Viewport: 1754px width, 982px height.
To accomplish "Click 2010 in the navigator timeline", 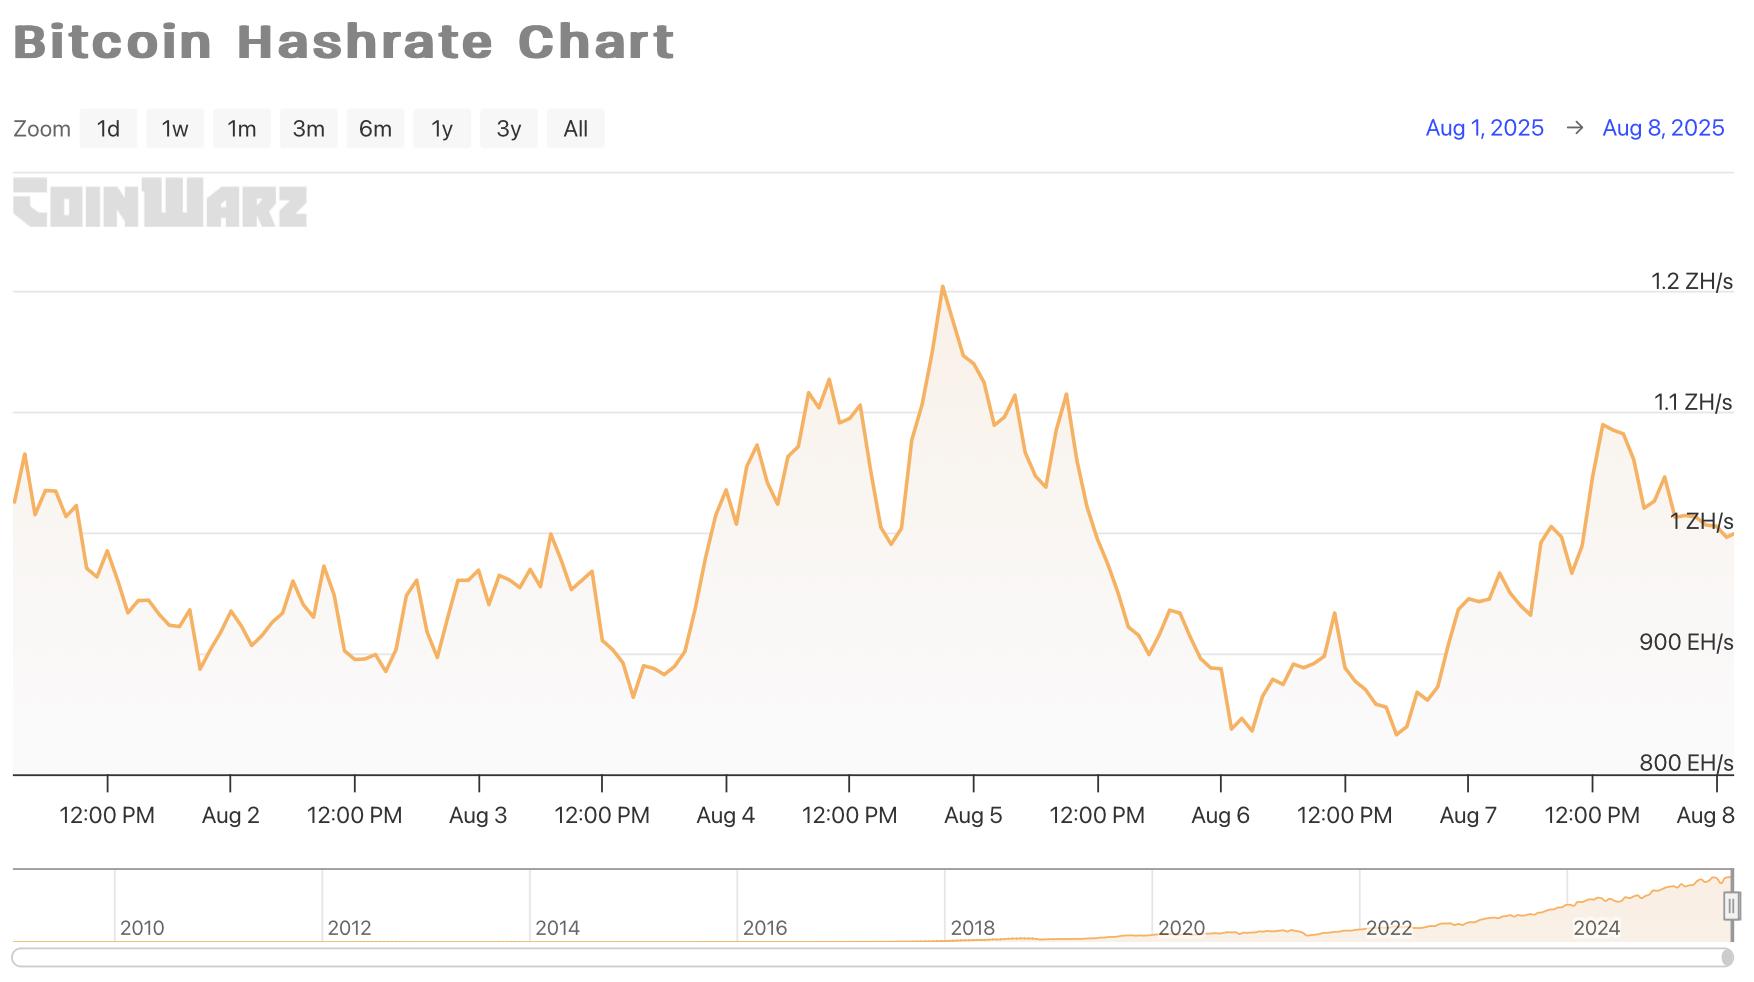I will tap(142, 928).
